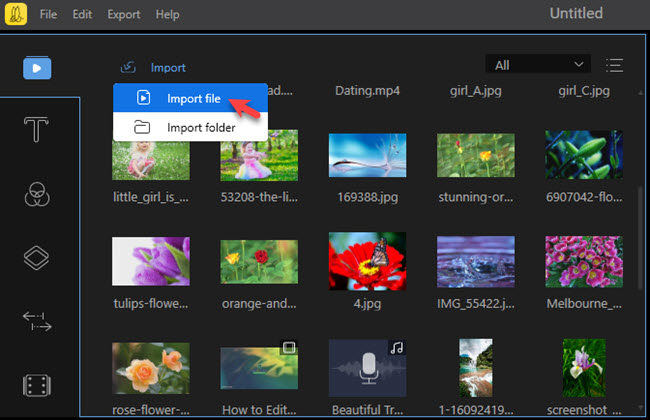The width and height of the screenshot is (650, 420).
Task: Select the Beautiful Tr... audio thumbnail
Action: point(367,368)
